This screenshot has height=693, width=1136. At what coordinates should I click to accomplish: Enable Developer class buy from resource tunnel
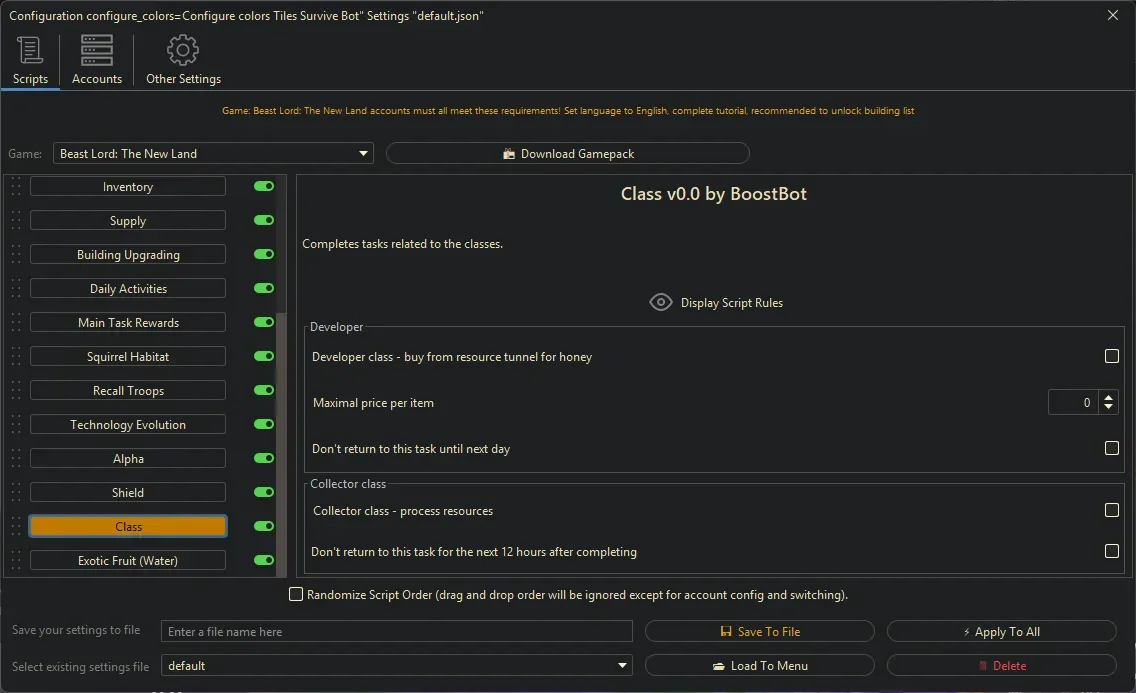(x=1111, y=356)
